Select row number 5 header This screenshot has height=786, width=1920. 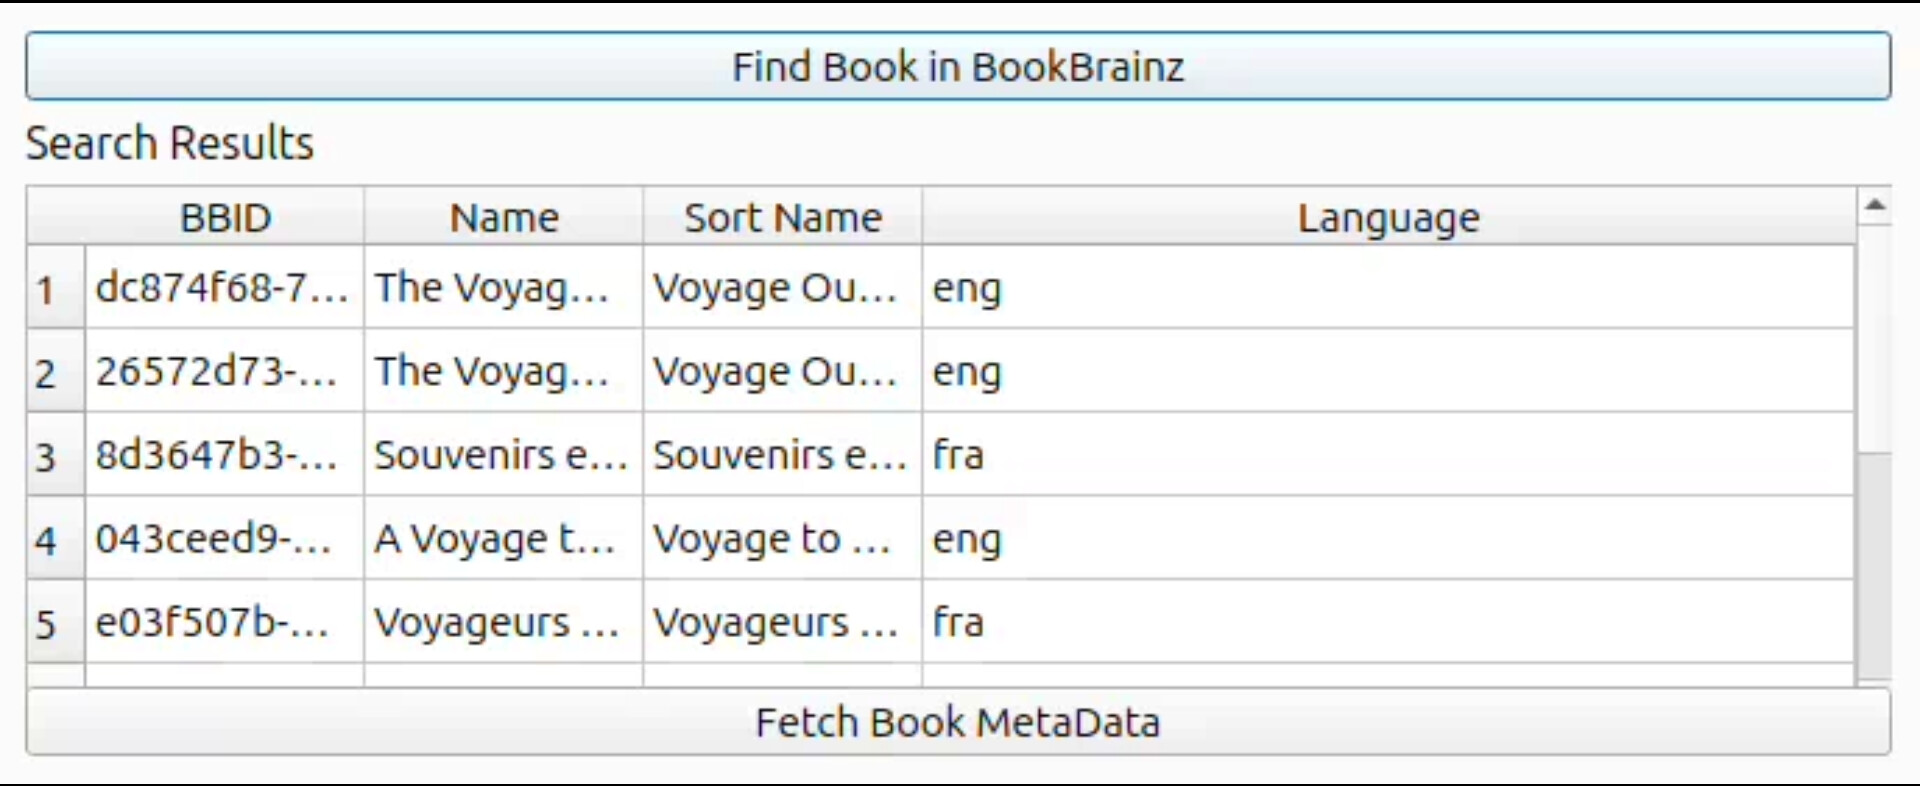46,623
